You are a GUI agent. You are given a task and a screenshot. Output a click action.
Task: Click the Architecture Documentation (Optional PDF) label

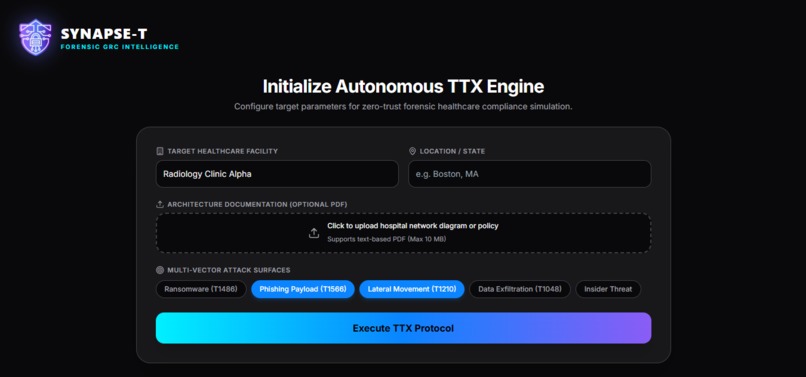click(257, 204)
